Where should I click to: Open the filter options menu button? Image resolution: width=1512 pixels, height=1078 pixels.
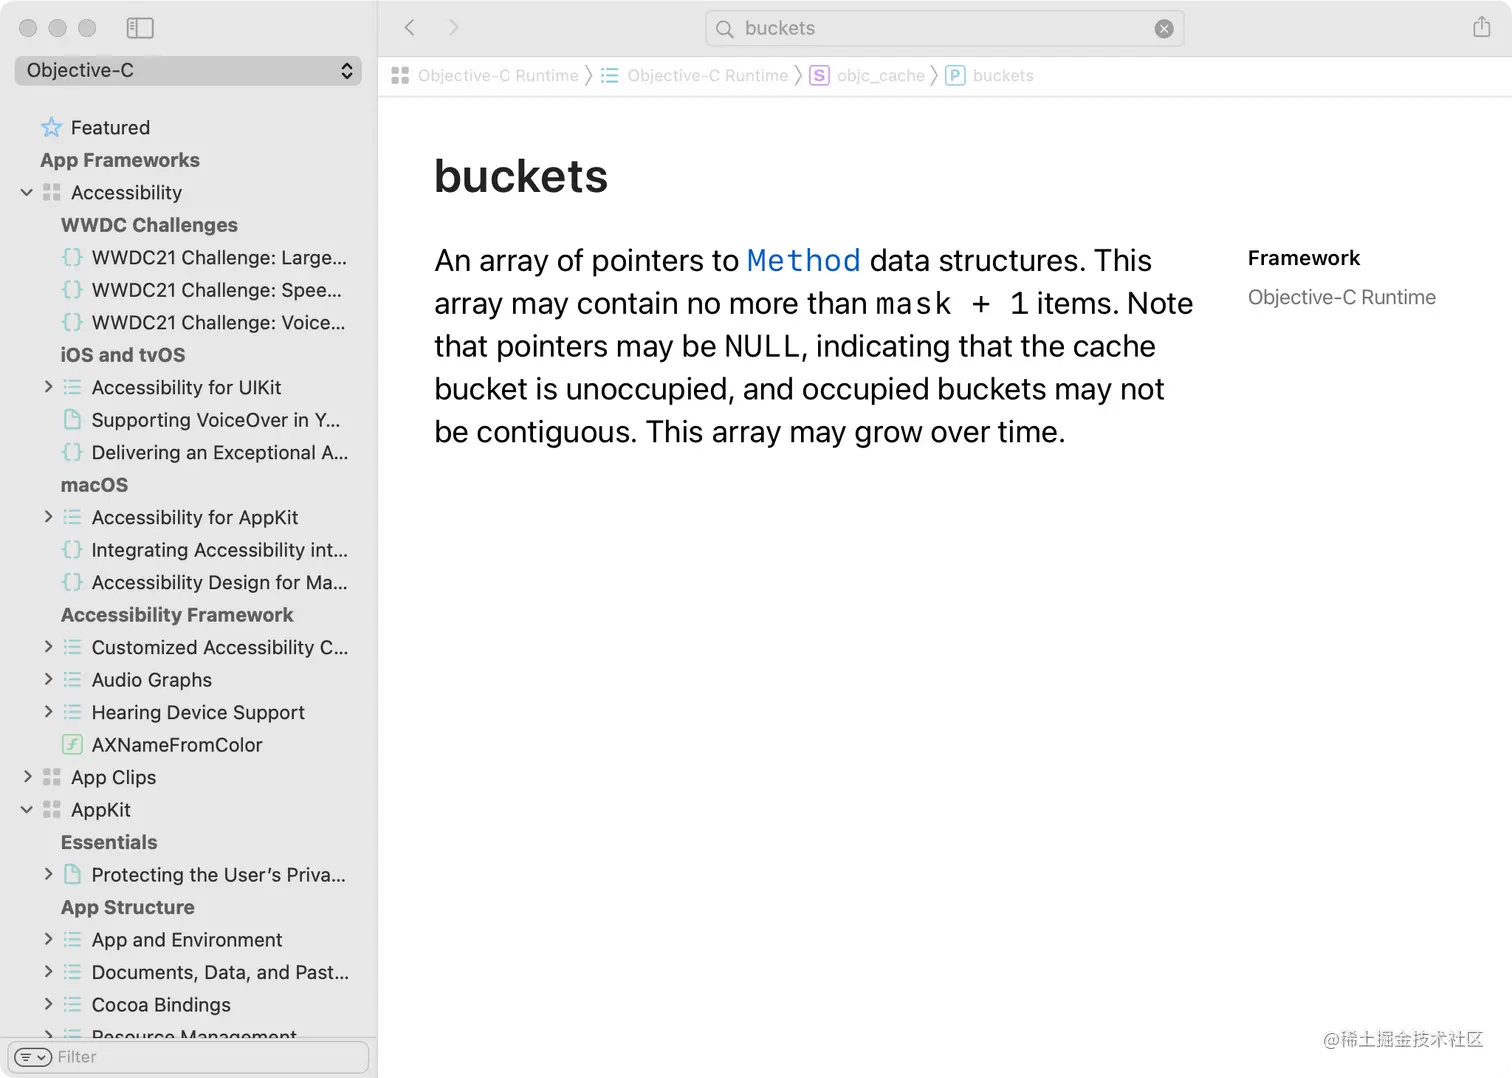pyautogui.click(x=33, y=1057)
